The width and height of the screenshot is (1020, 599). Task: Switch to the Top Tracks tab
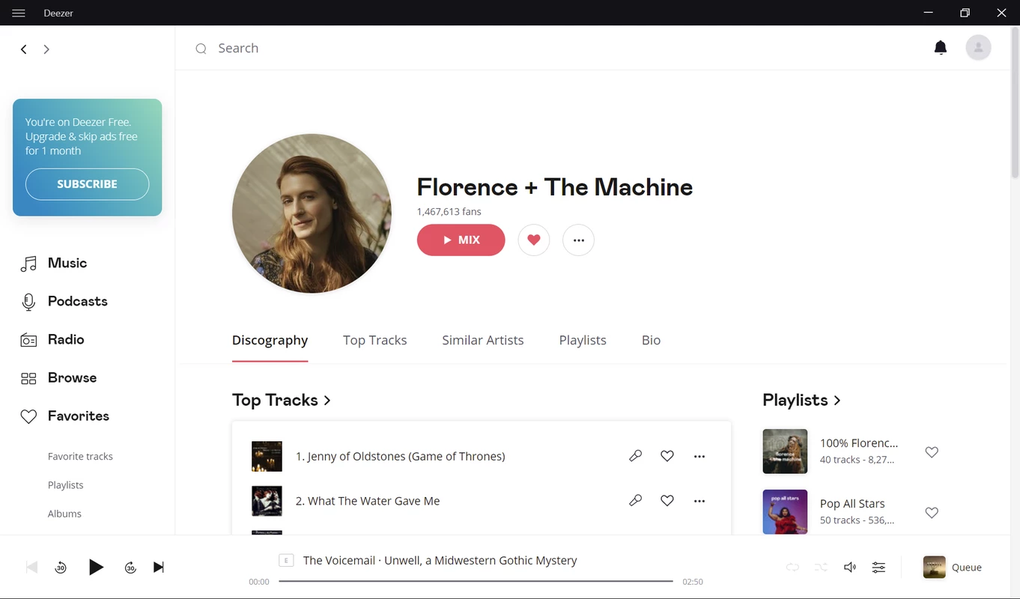374,340
